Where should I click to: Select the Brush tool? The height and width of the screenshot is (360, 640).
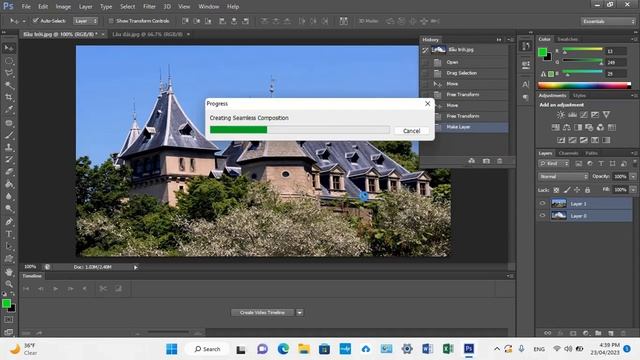(9, 135)
